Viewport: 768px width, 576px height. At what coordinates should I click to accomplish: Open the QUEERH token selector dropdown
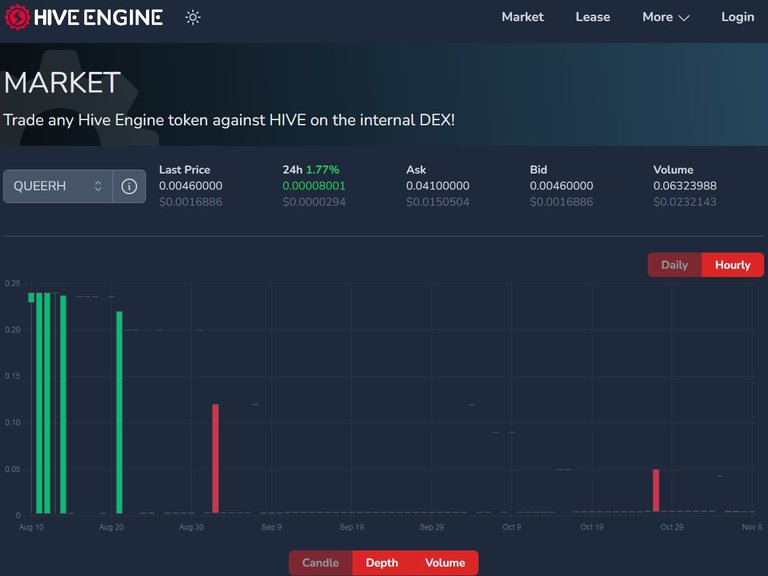point(58,186)
